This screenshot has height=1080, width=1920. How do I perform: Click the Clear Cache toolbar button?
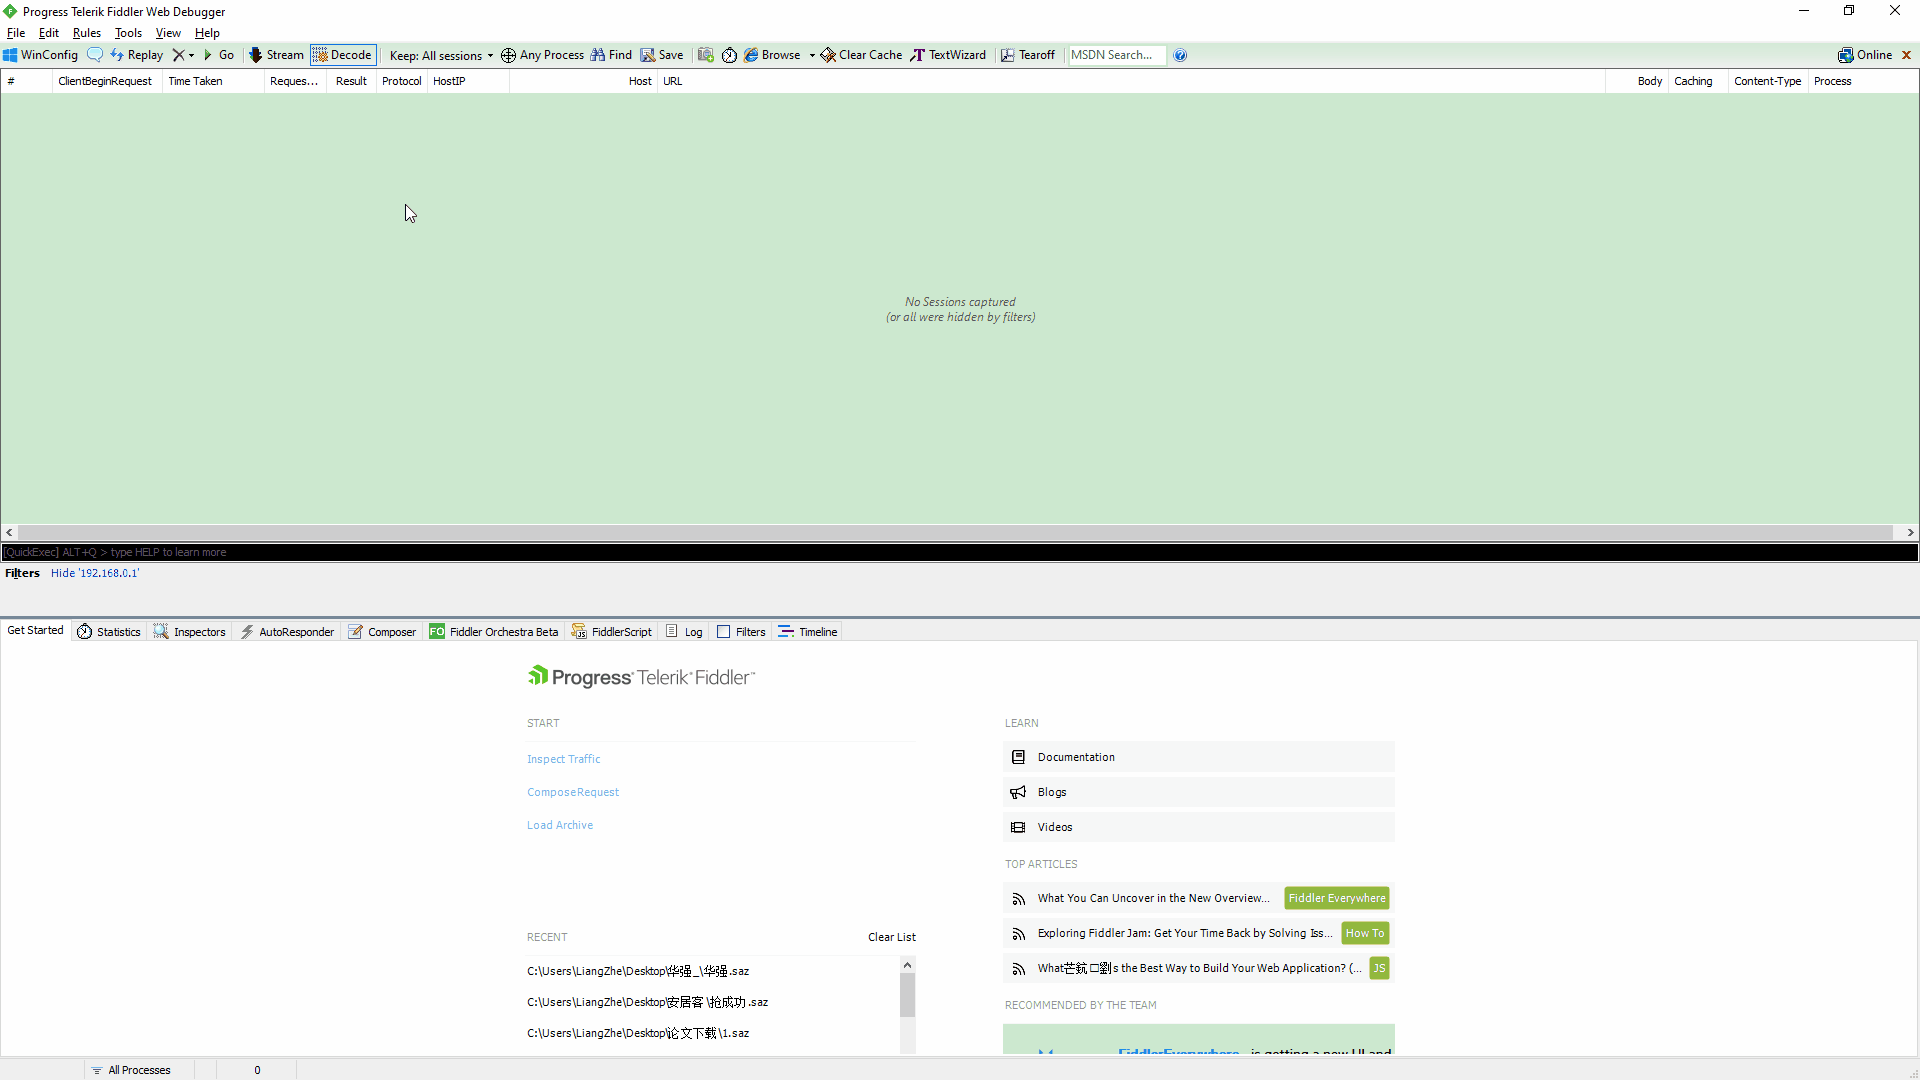[x=862, y=55]
